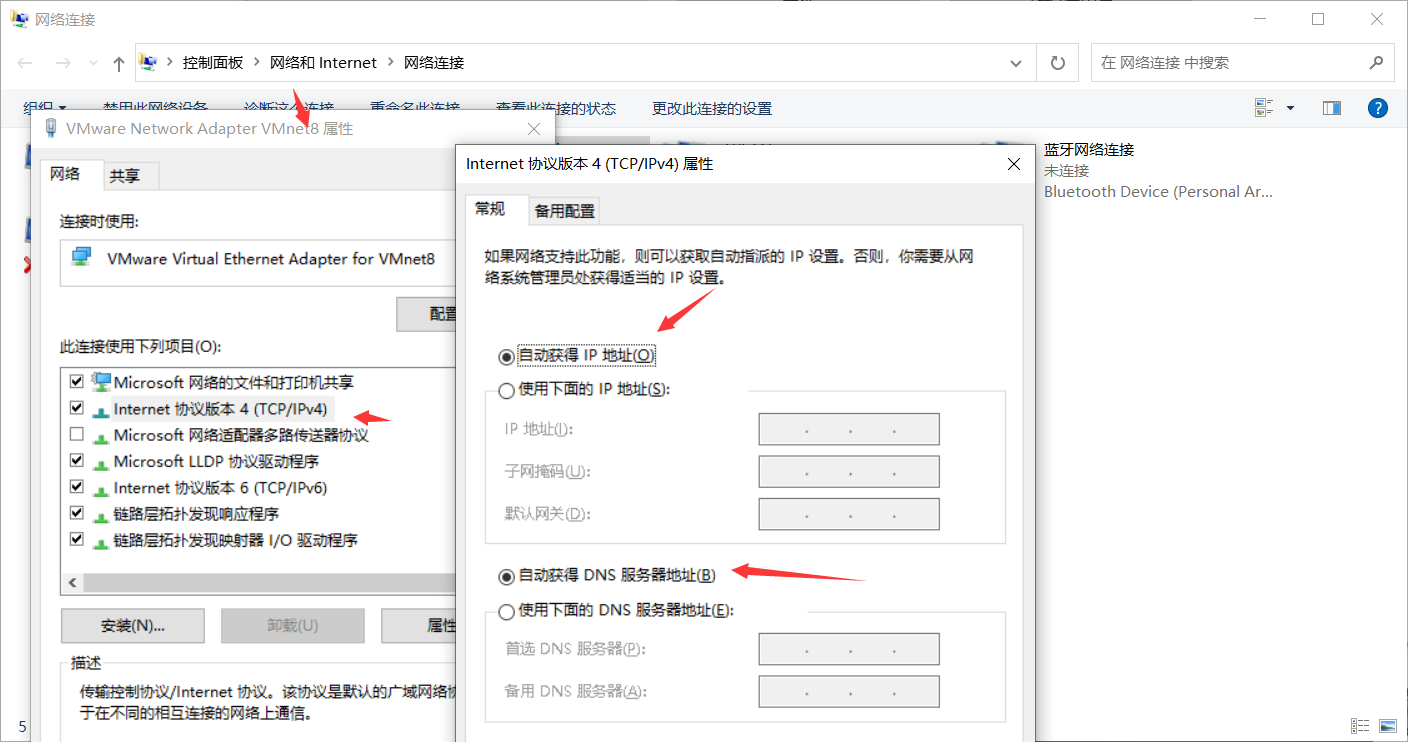The image size is (1408, 742).
Task: Open the recent locations chevron
Action: 94,63
